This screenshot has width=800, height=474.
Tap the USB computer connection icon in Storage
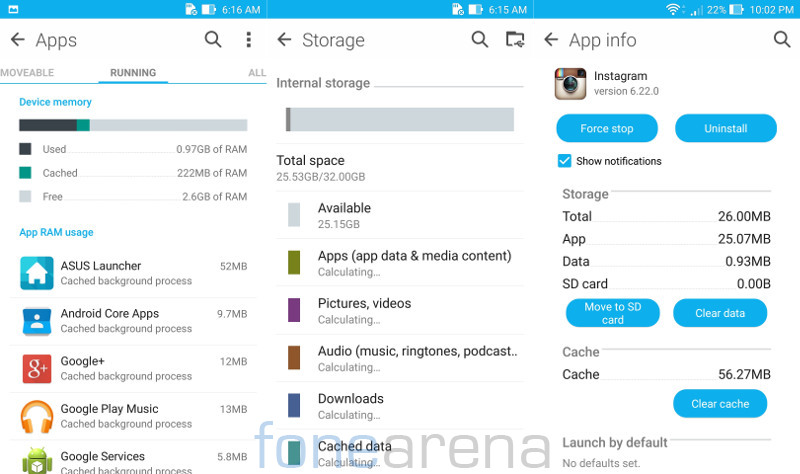515,39
